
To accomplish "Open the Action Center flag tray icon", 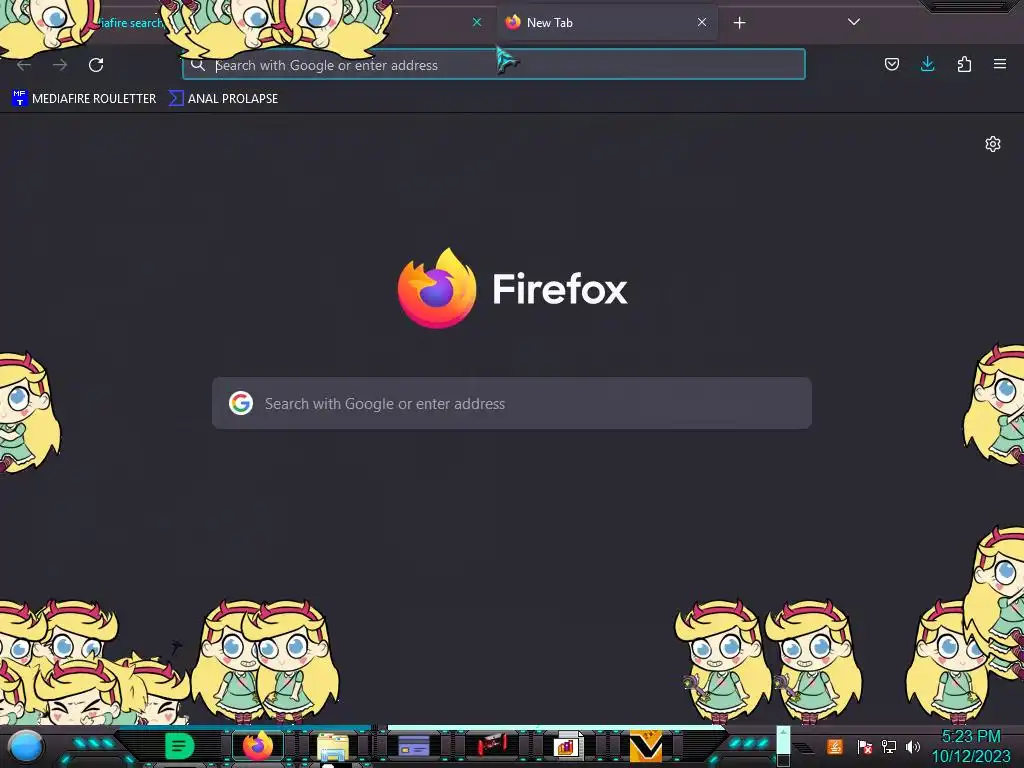I will 864,746.
